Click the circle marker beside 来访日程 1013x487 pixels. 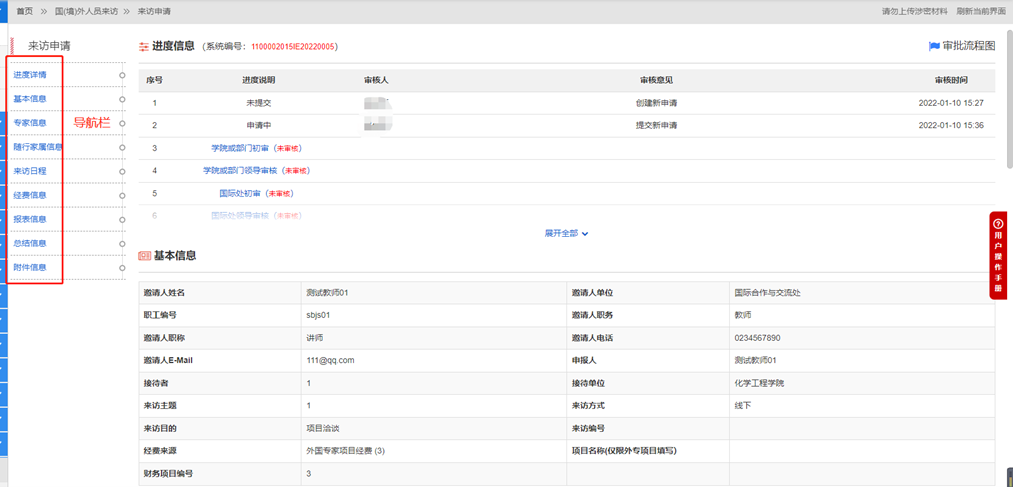(x=122, y=172)
